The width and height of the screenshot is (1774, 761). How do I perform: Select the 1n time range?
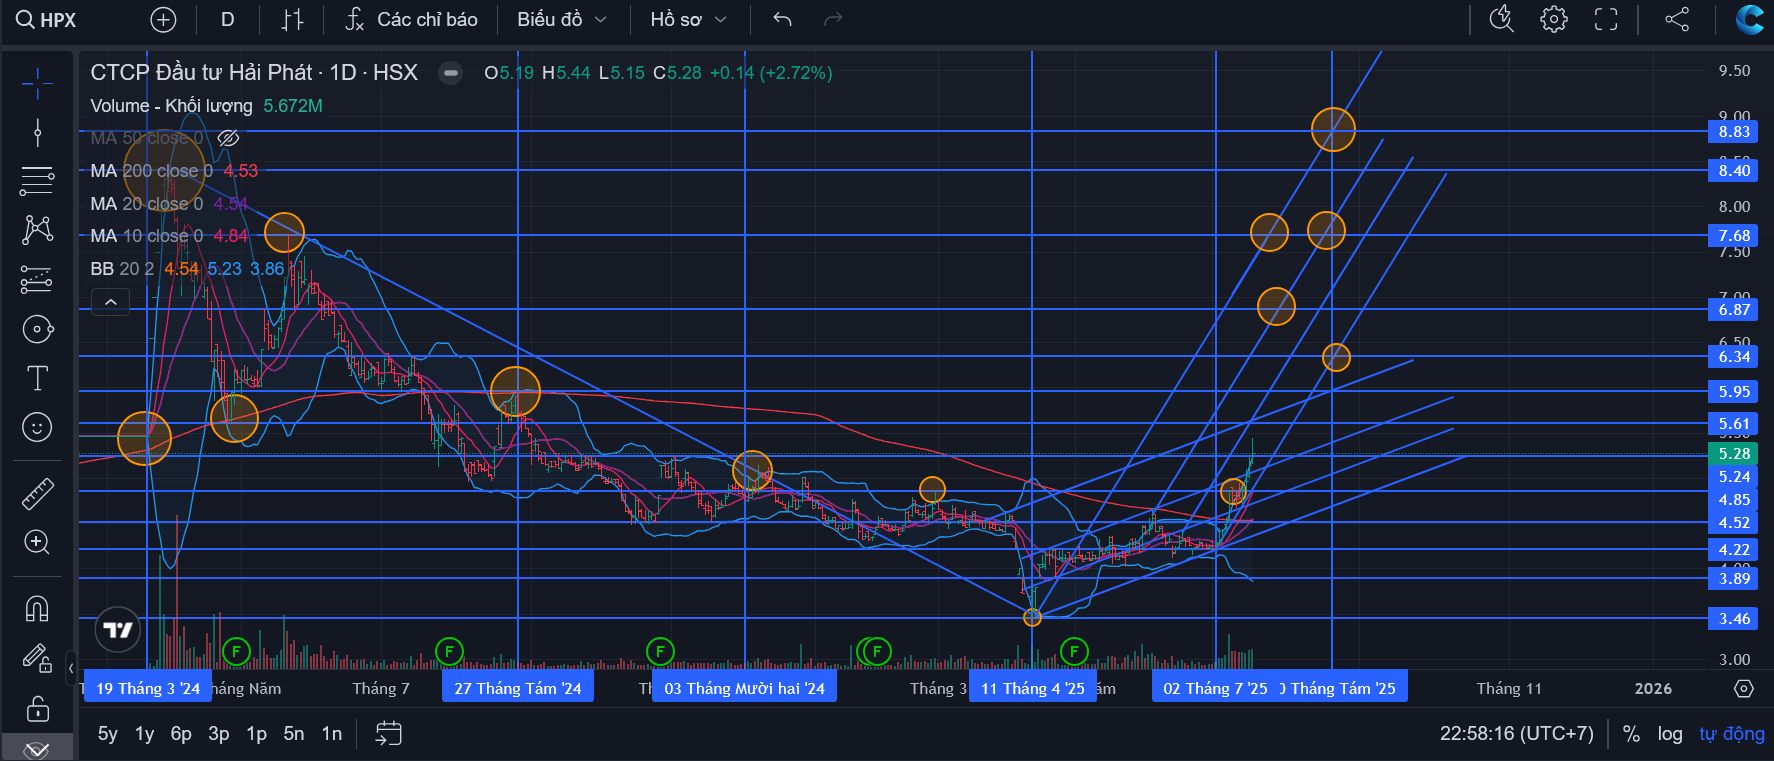(332, 734)
